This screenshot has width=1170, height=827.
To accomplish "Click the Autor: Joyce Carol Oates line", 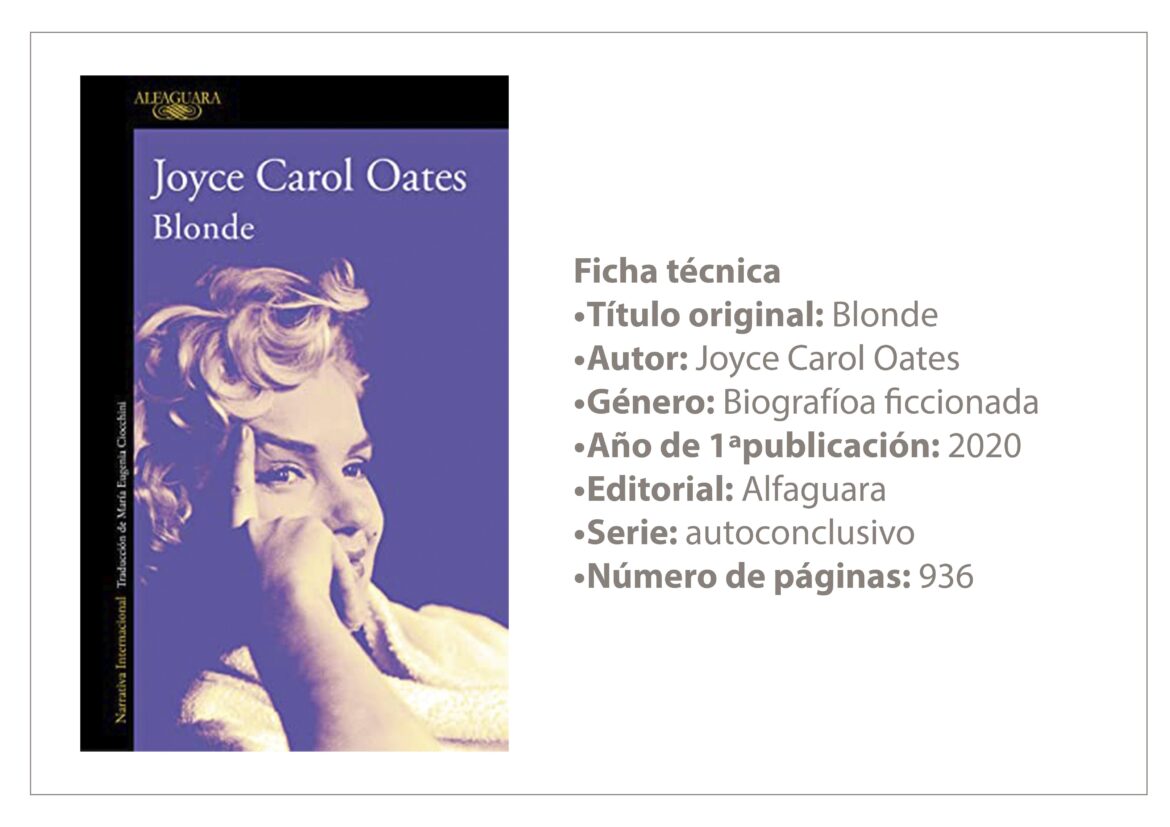I will click(x=766, y=359).
